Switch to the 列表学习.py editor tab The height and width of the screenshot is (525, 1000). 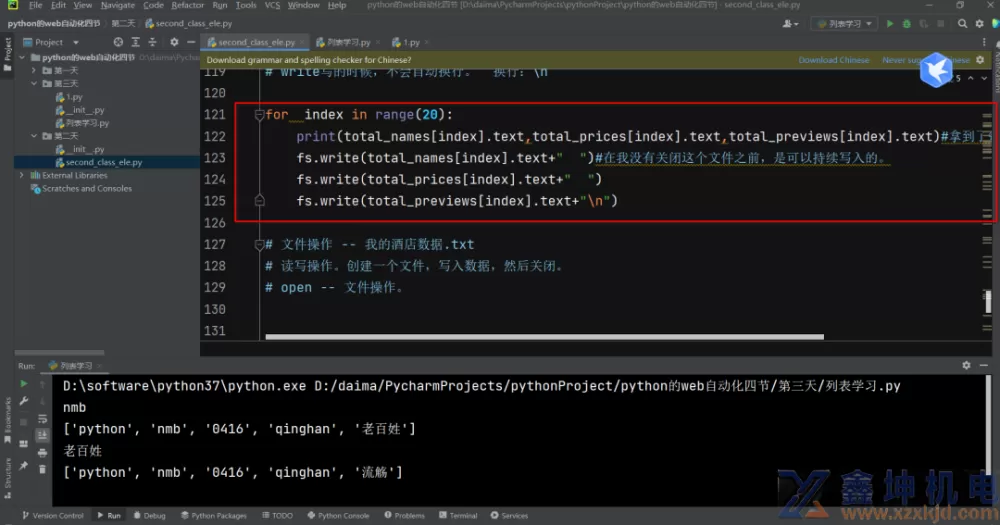348,42
